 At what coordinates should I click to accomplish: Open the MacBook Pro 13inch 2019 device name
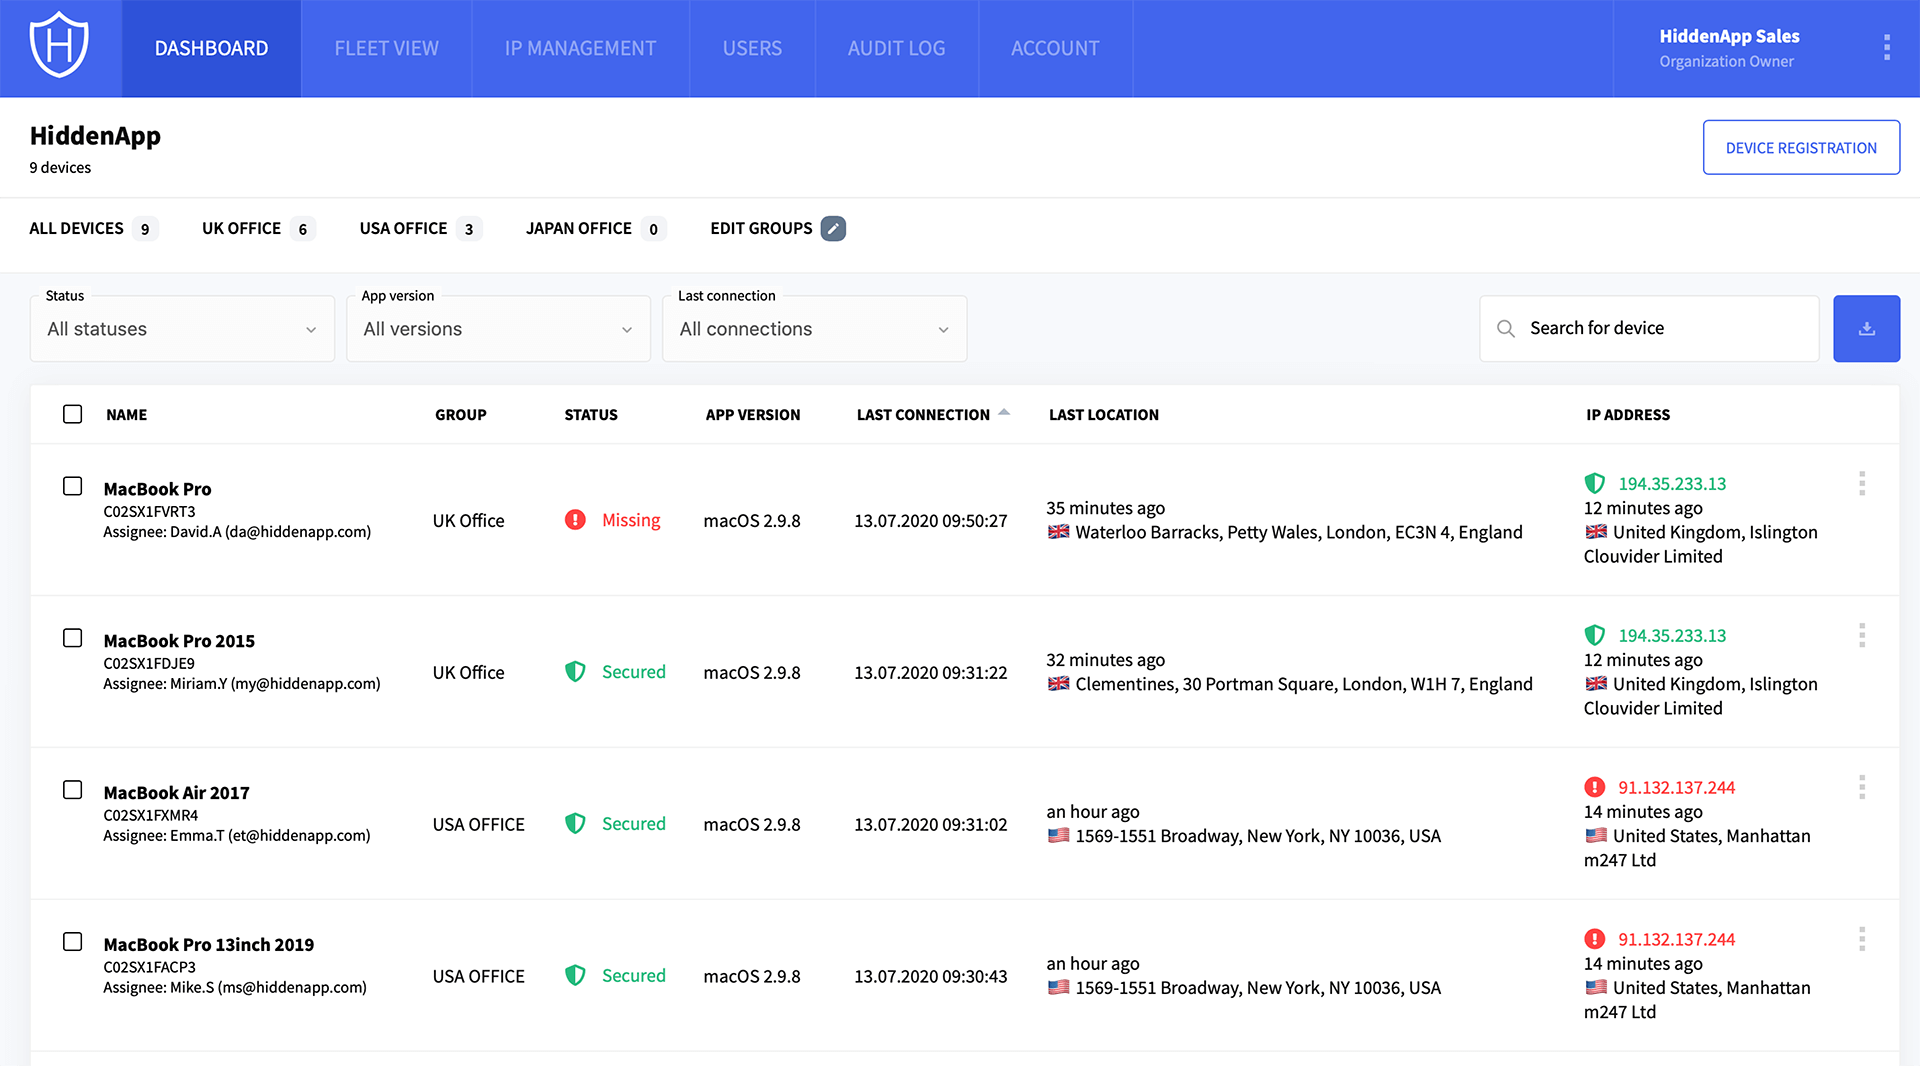[208, 945]
